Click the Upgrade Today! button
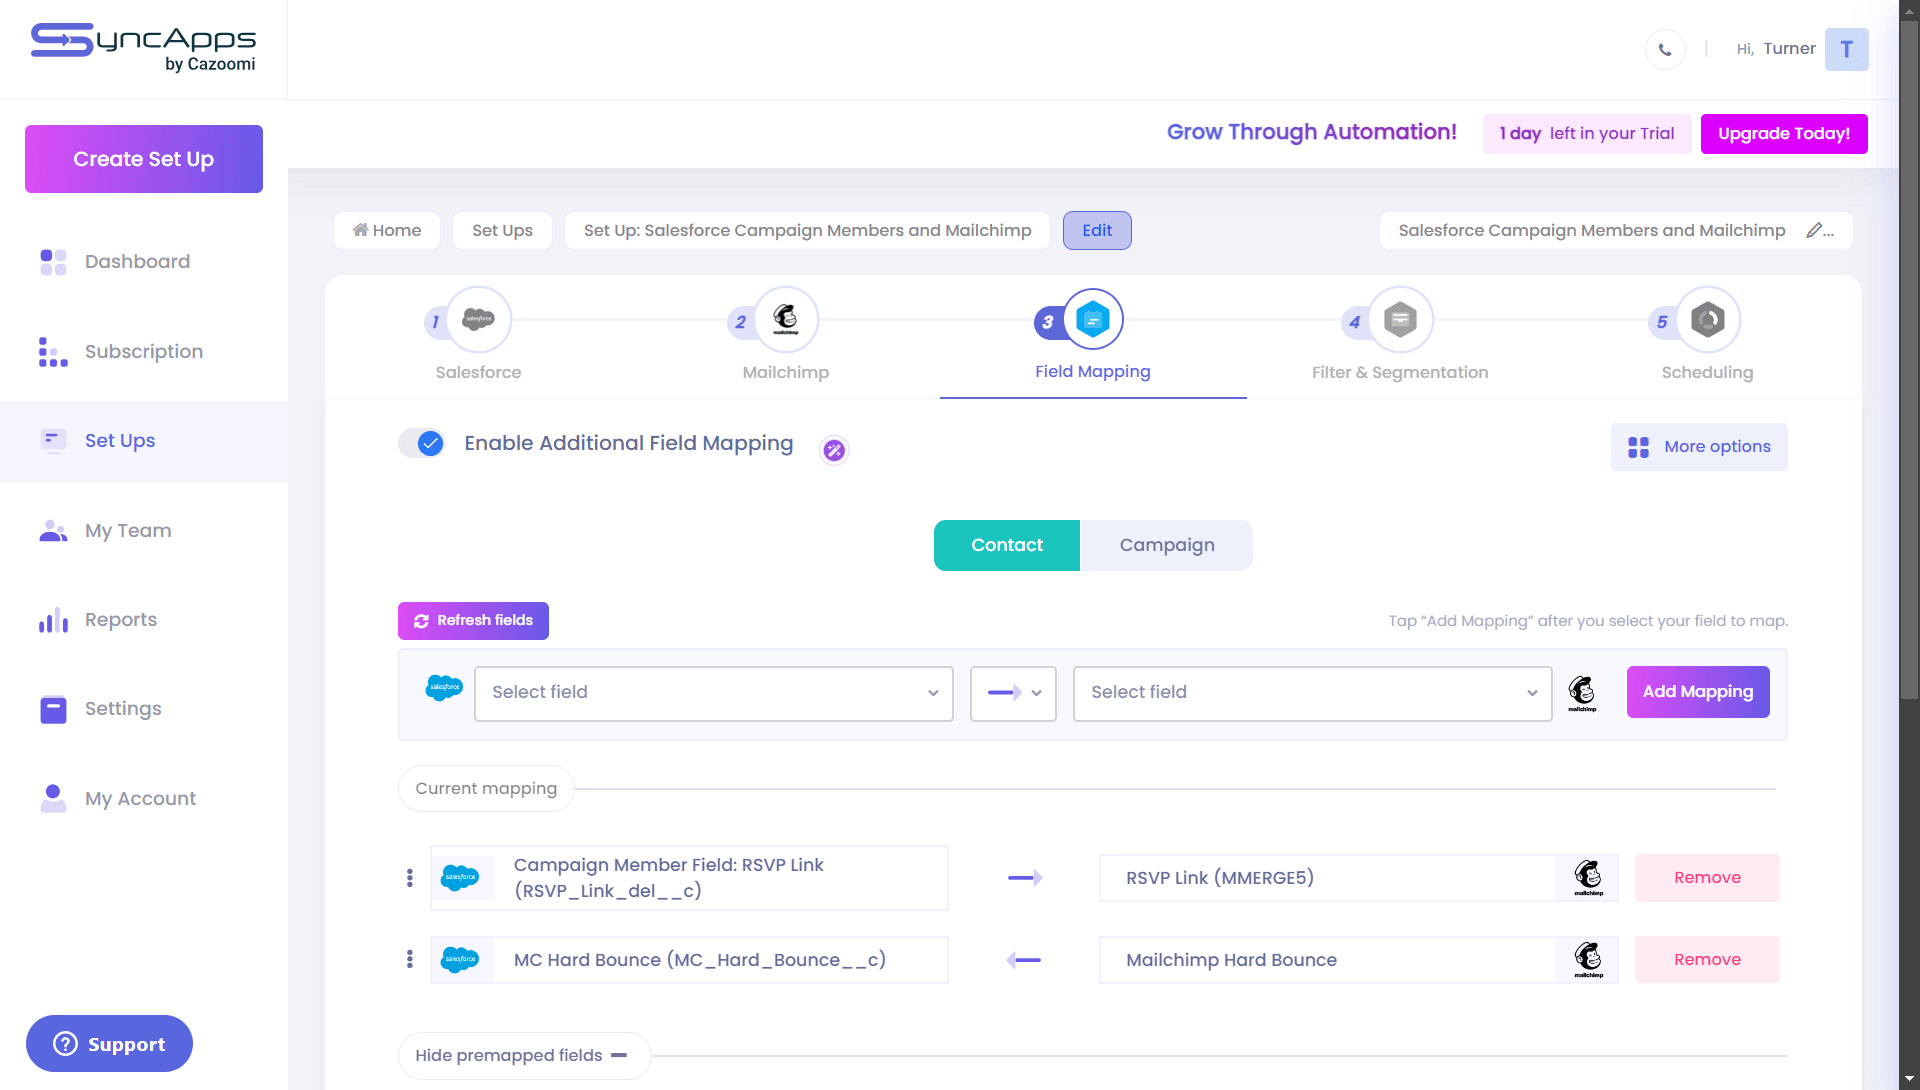This screenshot has width=1920, height=1090. (x=1784, y=134)
